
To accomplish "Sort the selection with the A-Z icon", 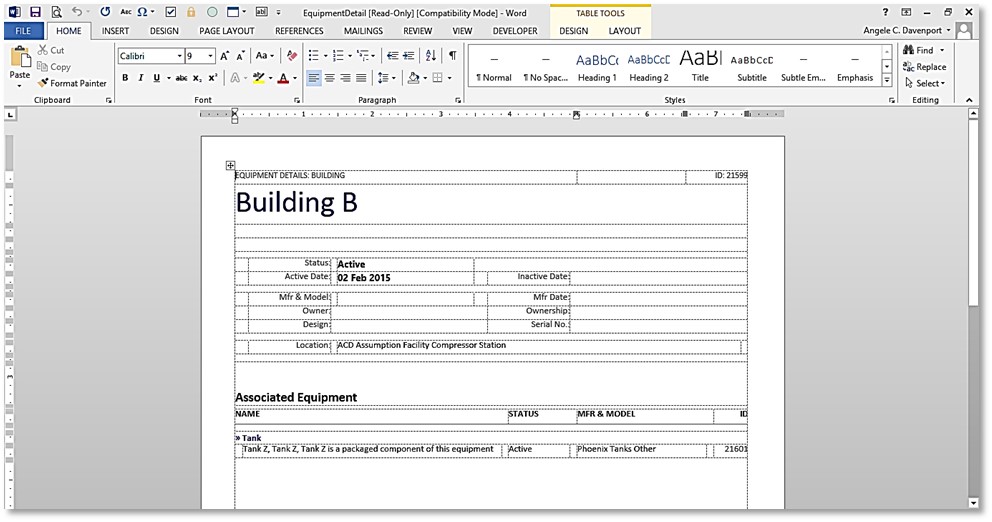I will [x=431, y=56].
